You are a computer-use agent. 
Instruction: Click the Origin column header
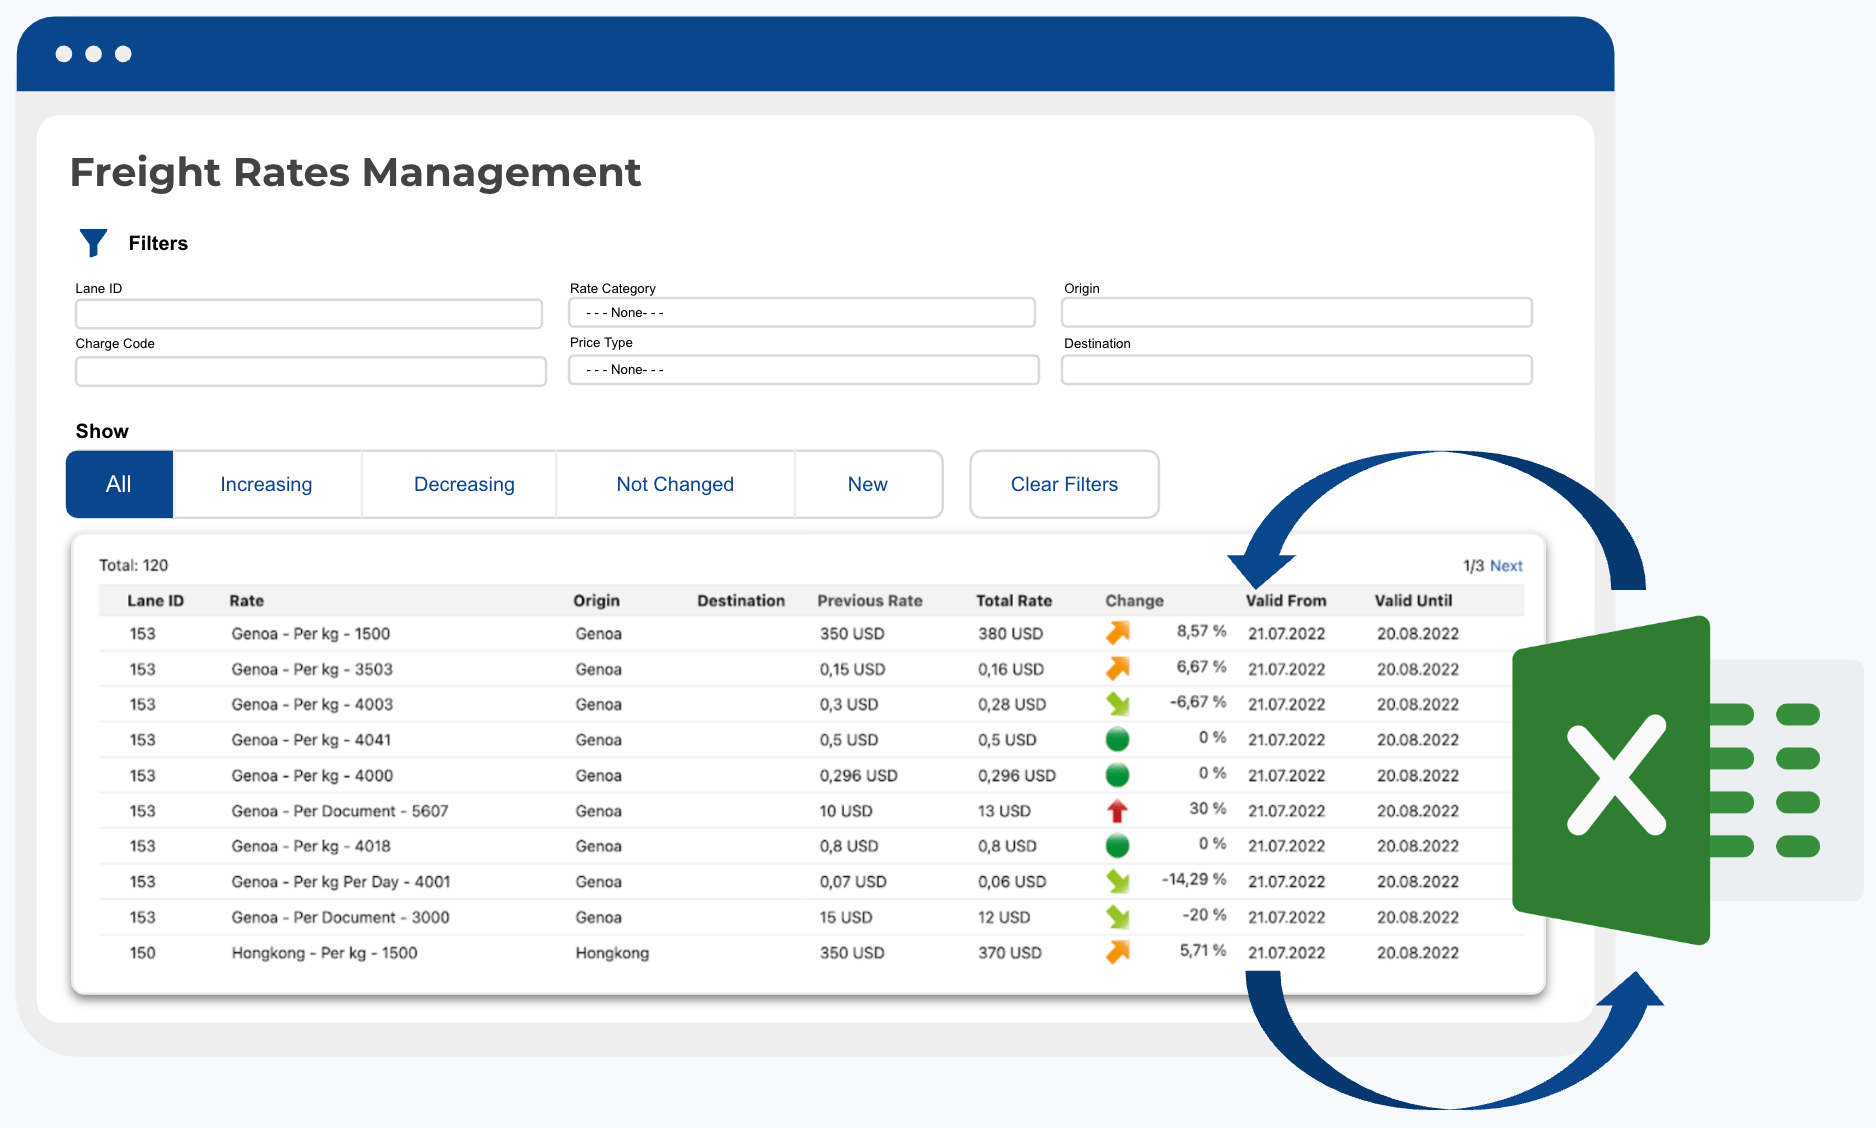pyautogui.click(x=596, y=601)
